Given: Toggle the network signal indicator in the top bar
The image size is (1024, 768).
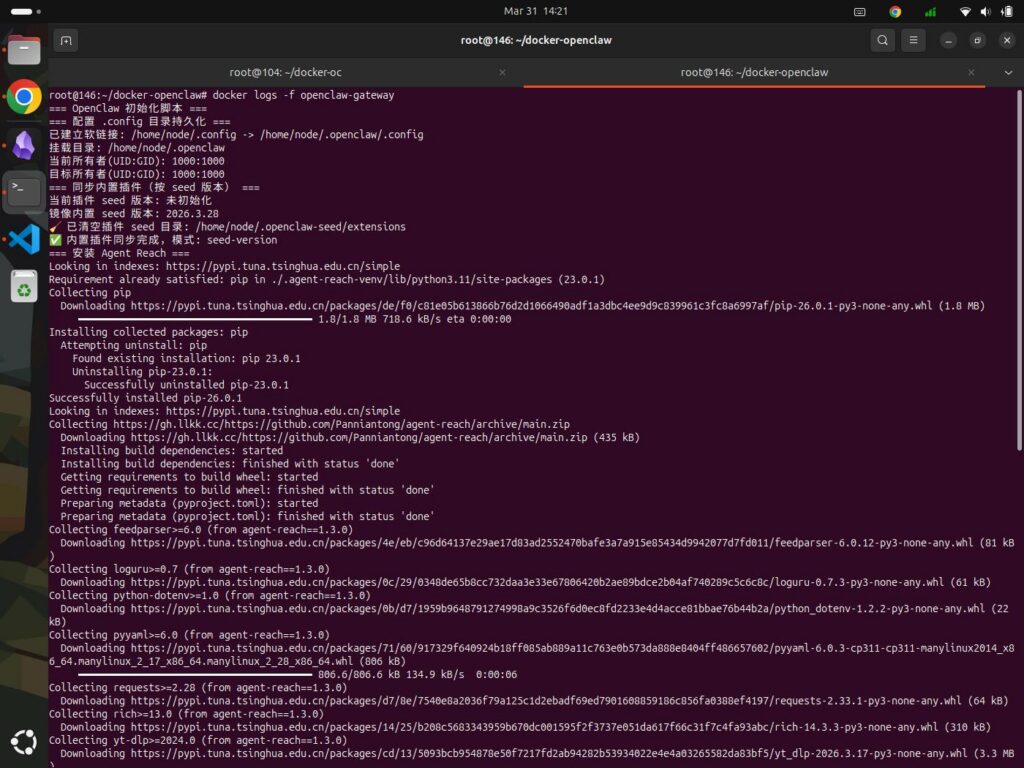Looking at the screenshot, I should point(929,12).
